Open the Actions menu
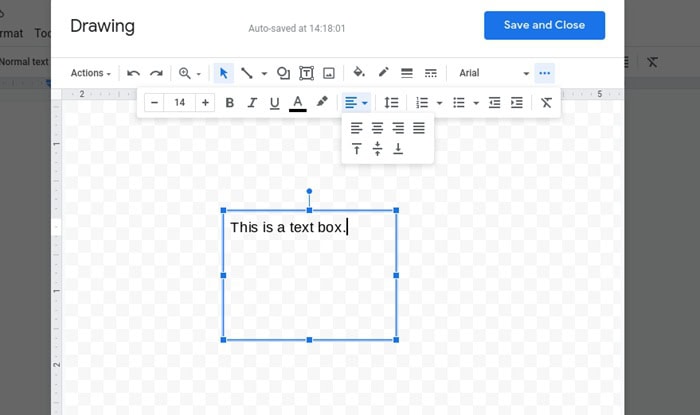The width and height of the screenshot is (700, 415). pyautogui.click(x=91, y=73)
